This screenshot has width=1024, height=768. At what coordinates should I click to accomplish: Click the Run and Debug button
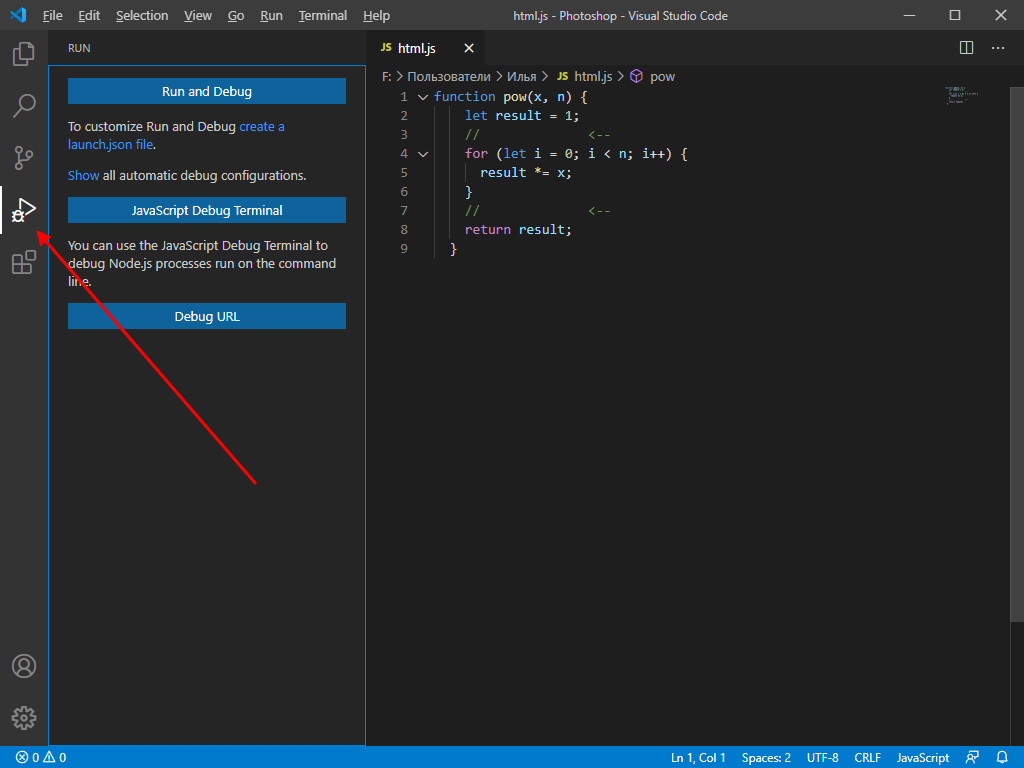pyautogui.click(x=206, y=90)
